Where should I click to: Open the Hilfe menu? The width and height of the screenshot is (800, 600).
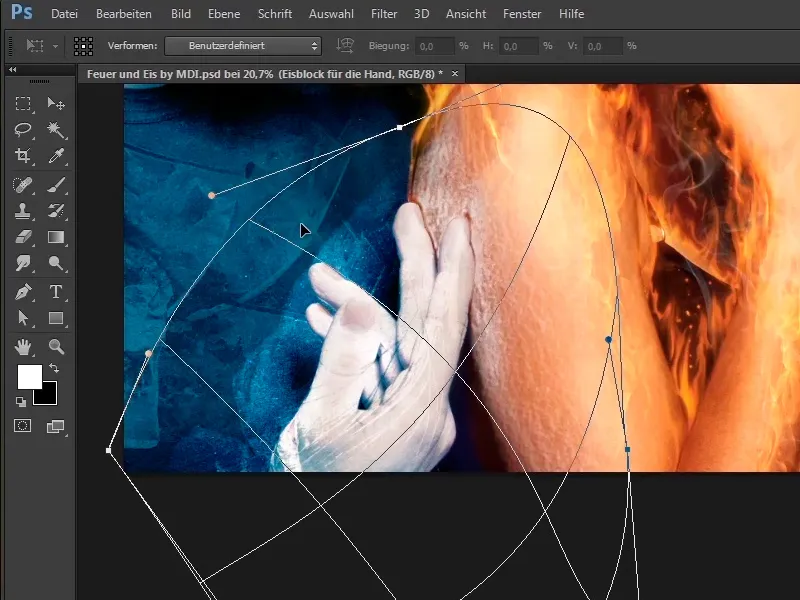point(571,14)
